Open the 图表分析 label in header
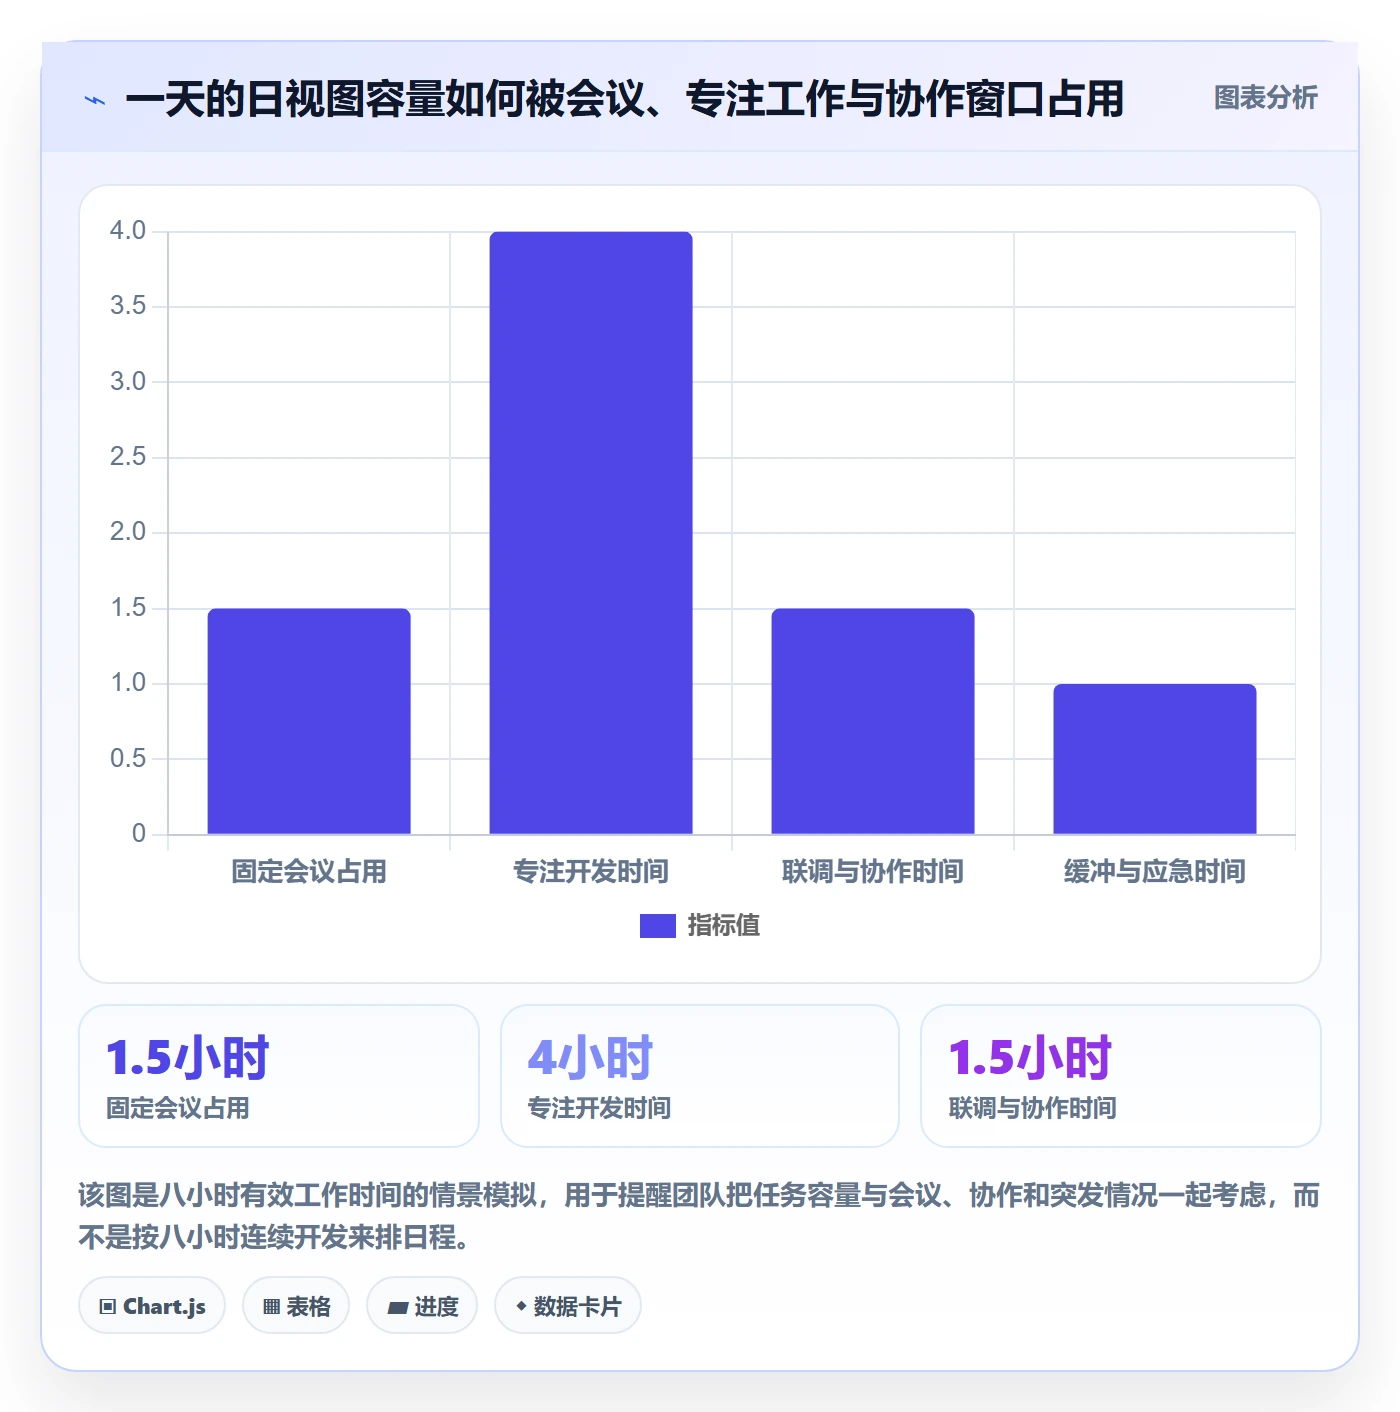1400x1412 pixels. tap(1265, 98)
